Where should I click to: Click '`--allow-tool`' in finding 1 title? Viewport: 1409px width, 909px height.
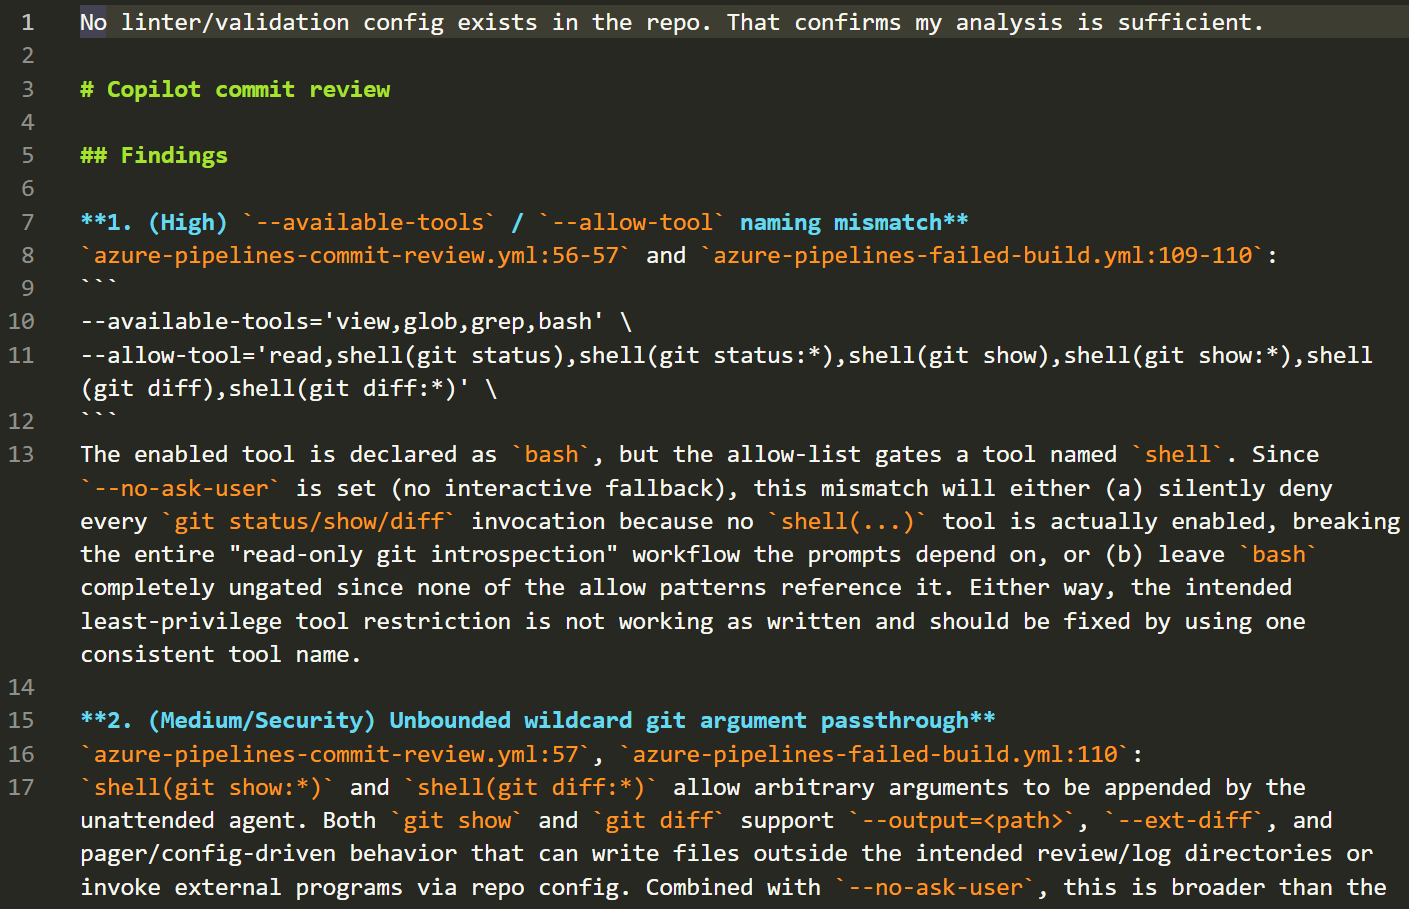coord(632,222)
